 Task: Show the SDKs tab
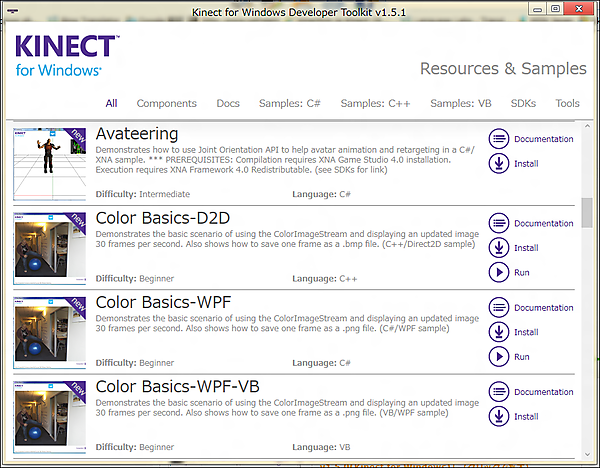(523, 103)
